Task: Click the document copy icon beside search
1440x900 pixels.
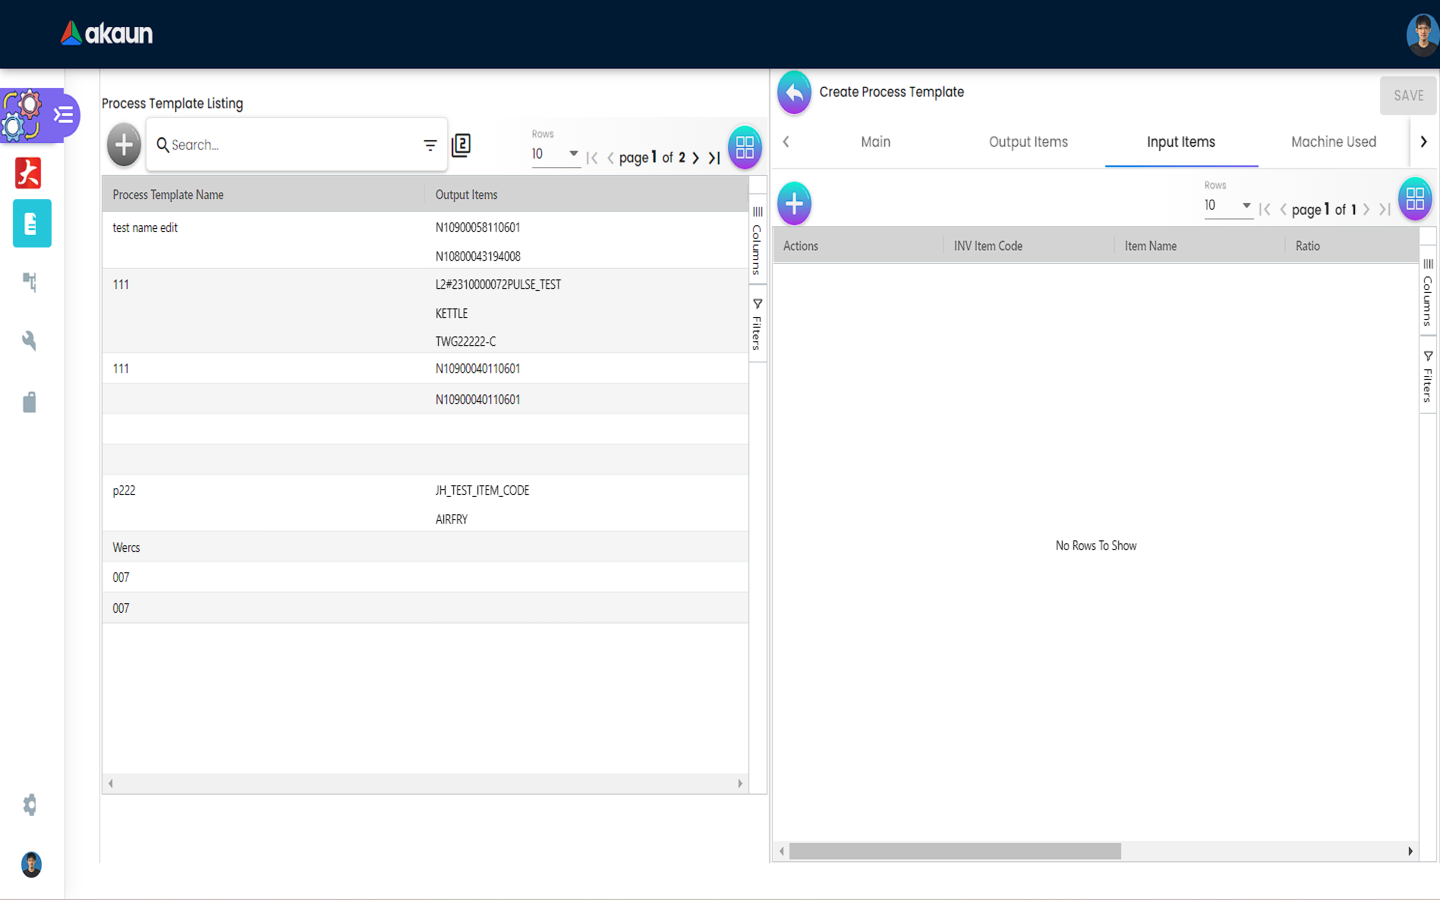Action: point(461,145)
